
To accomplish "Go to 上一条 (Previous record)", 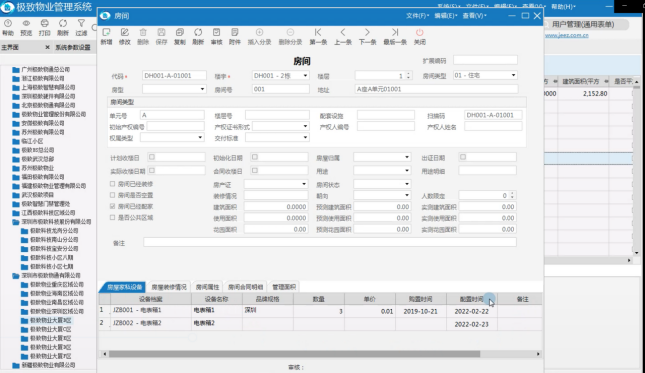I will pos(343,36).
